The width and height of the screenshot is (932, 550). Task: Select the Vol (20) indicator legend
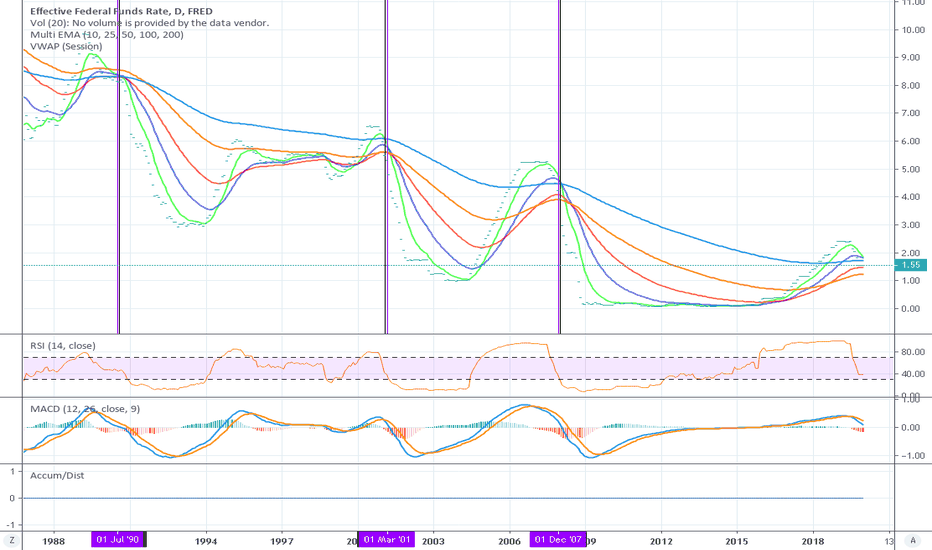[x=149, y=23]
